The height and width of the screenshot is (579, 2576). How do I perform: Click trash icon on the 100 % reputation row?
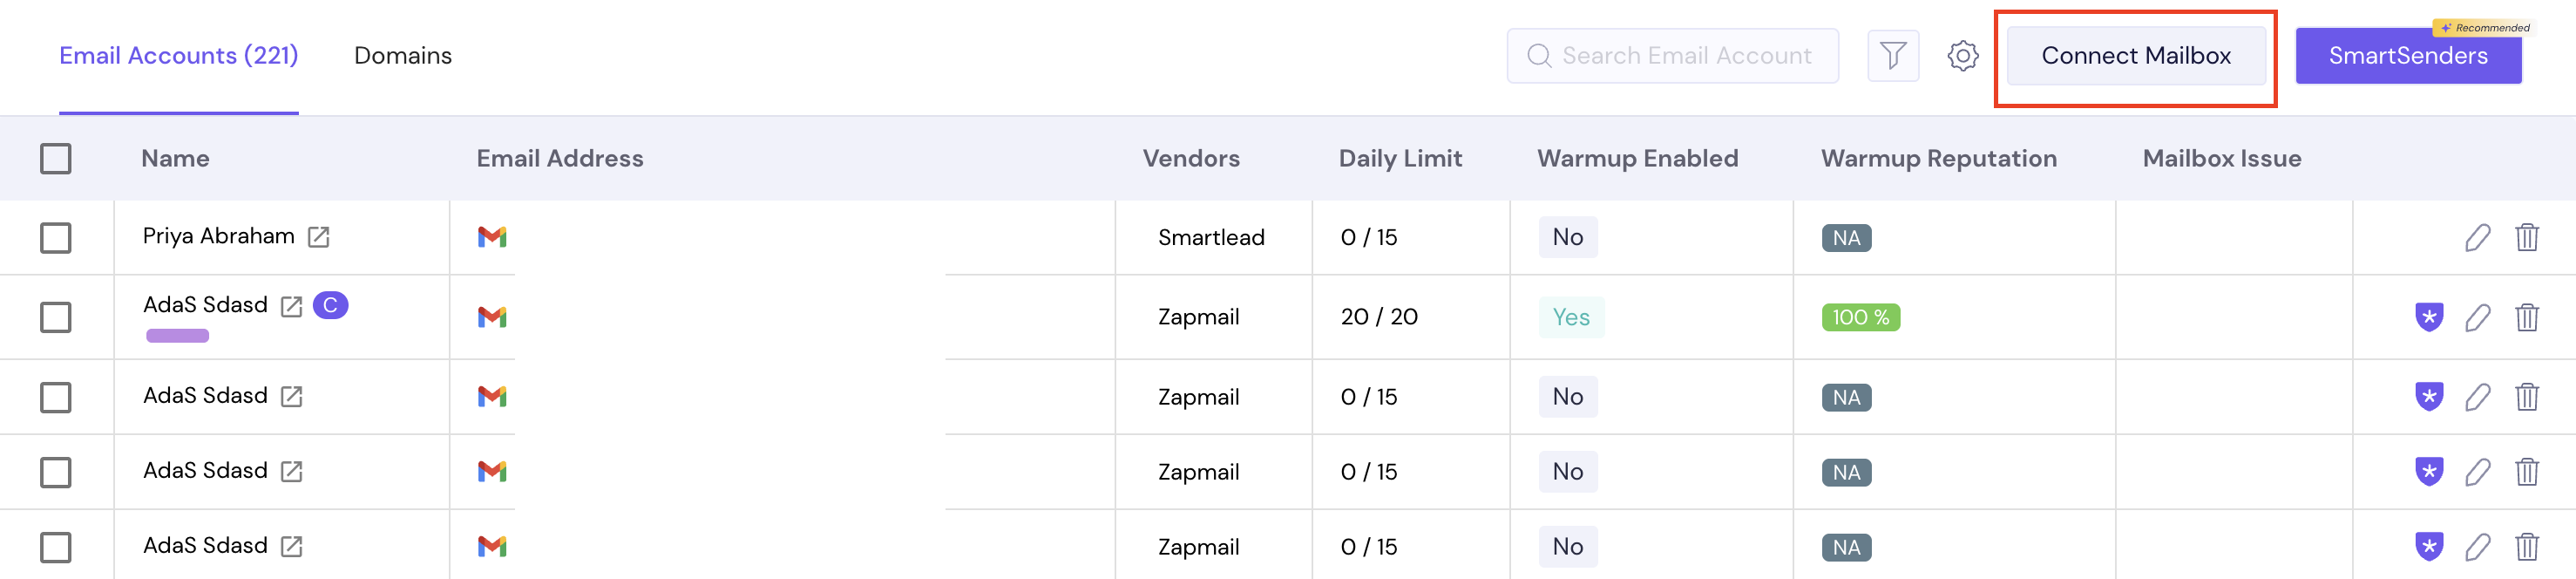pos(2527,318)
